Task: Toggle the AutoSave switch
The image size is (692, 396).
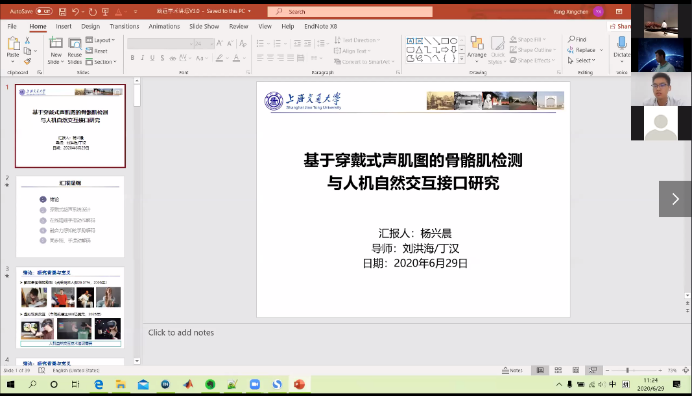Action: [x=44, y=11]
